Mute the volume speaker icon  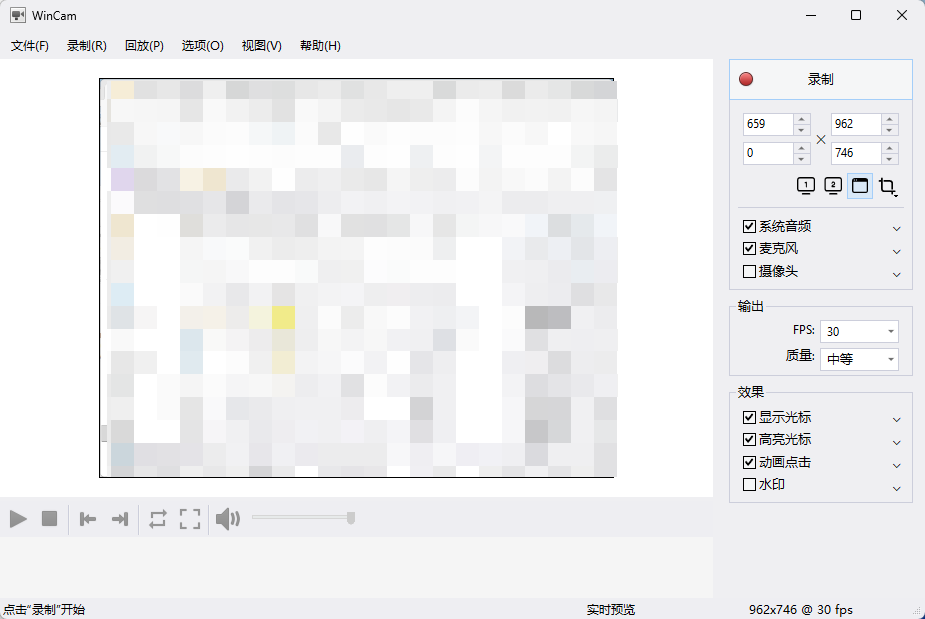tap(228, 519)
